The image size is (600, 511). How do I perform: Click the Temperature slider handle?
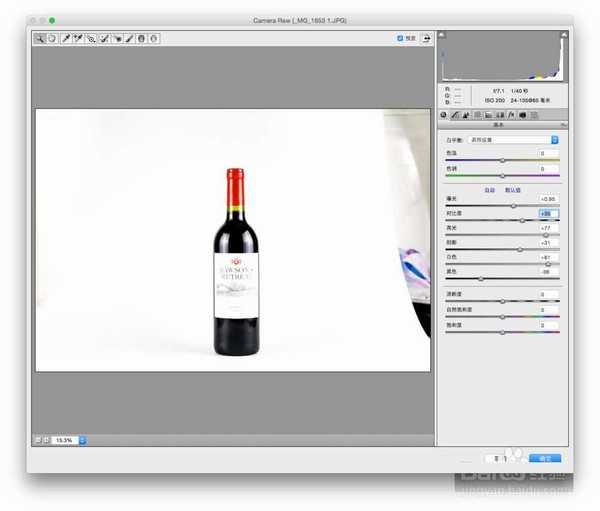click(x=502, y=160)
